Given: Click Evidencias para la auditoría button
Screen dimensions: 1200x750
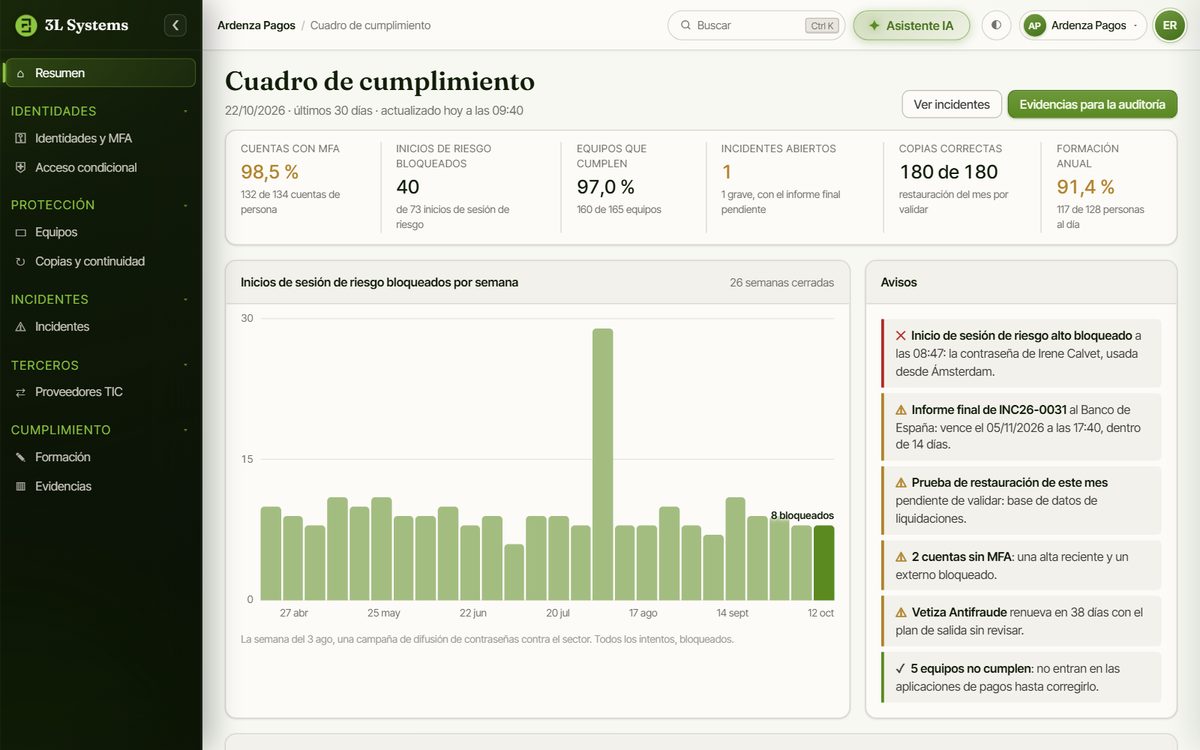Looking at the screenshot, I should (x=1092, y=104).
